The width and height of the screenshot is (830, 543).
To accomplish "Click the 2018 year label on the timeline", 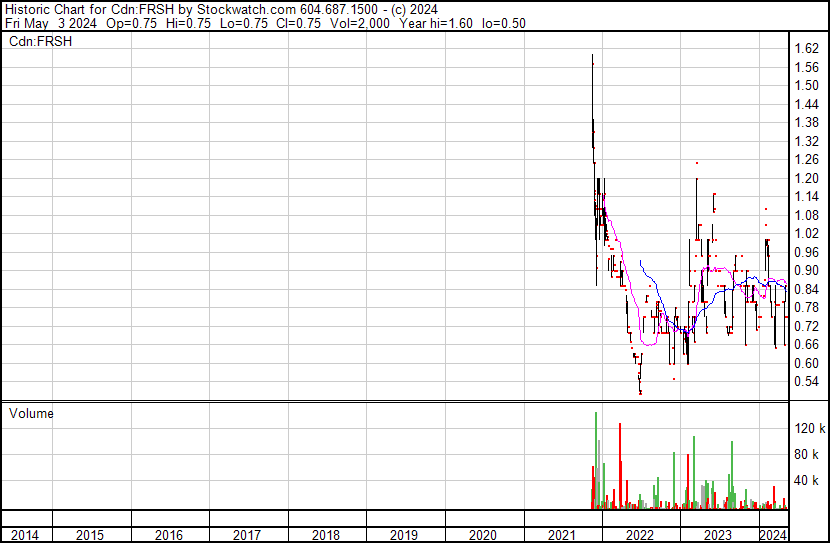I will pos(326,535).
